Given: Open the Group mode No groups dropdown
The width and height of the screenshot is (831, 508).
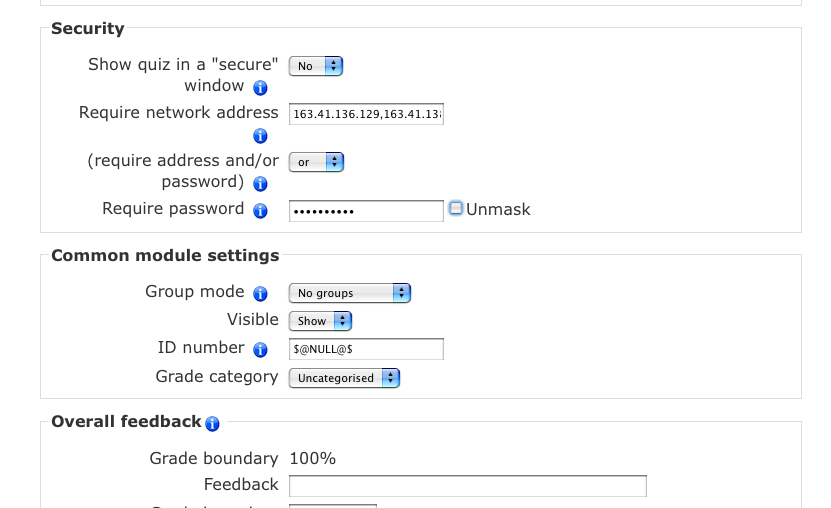Looking at the screenshot, I should [x=350, y=293].
